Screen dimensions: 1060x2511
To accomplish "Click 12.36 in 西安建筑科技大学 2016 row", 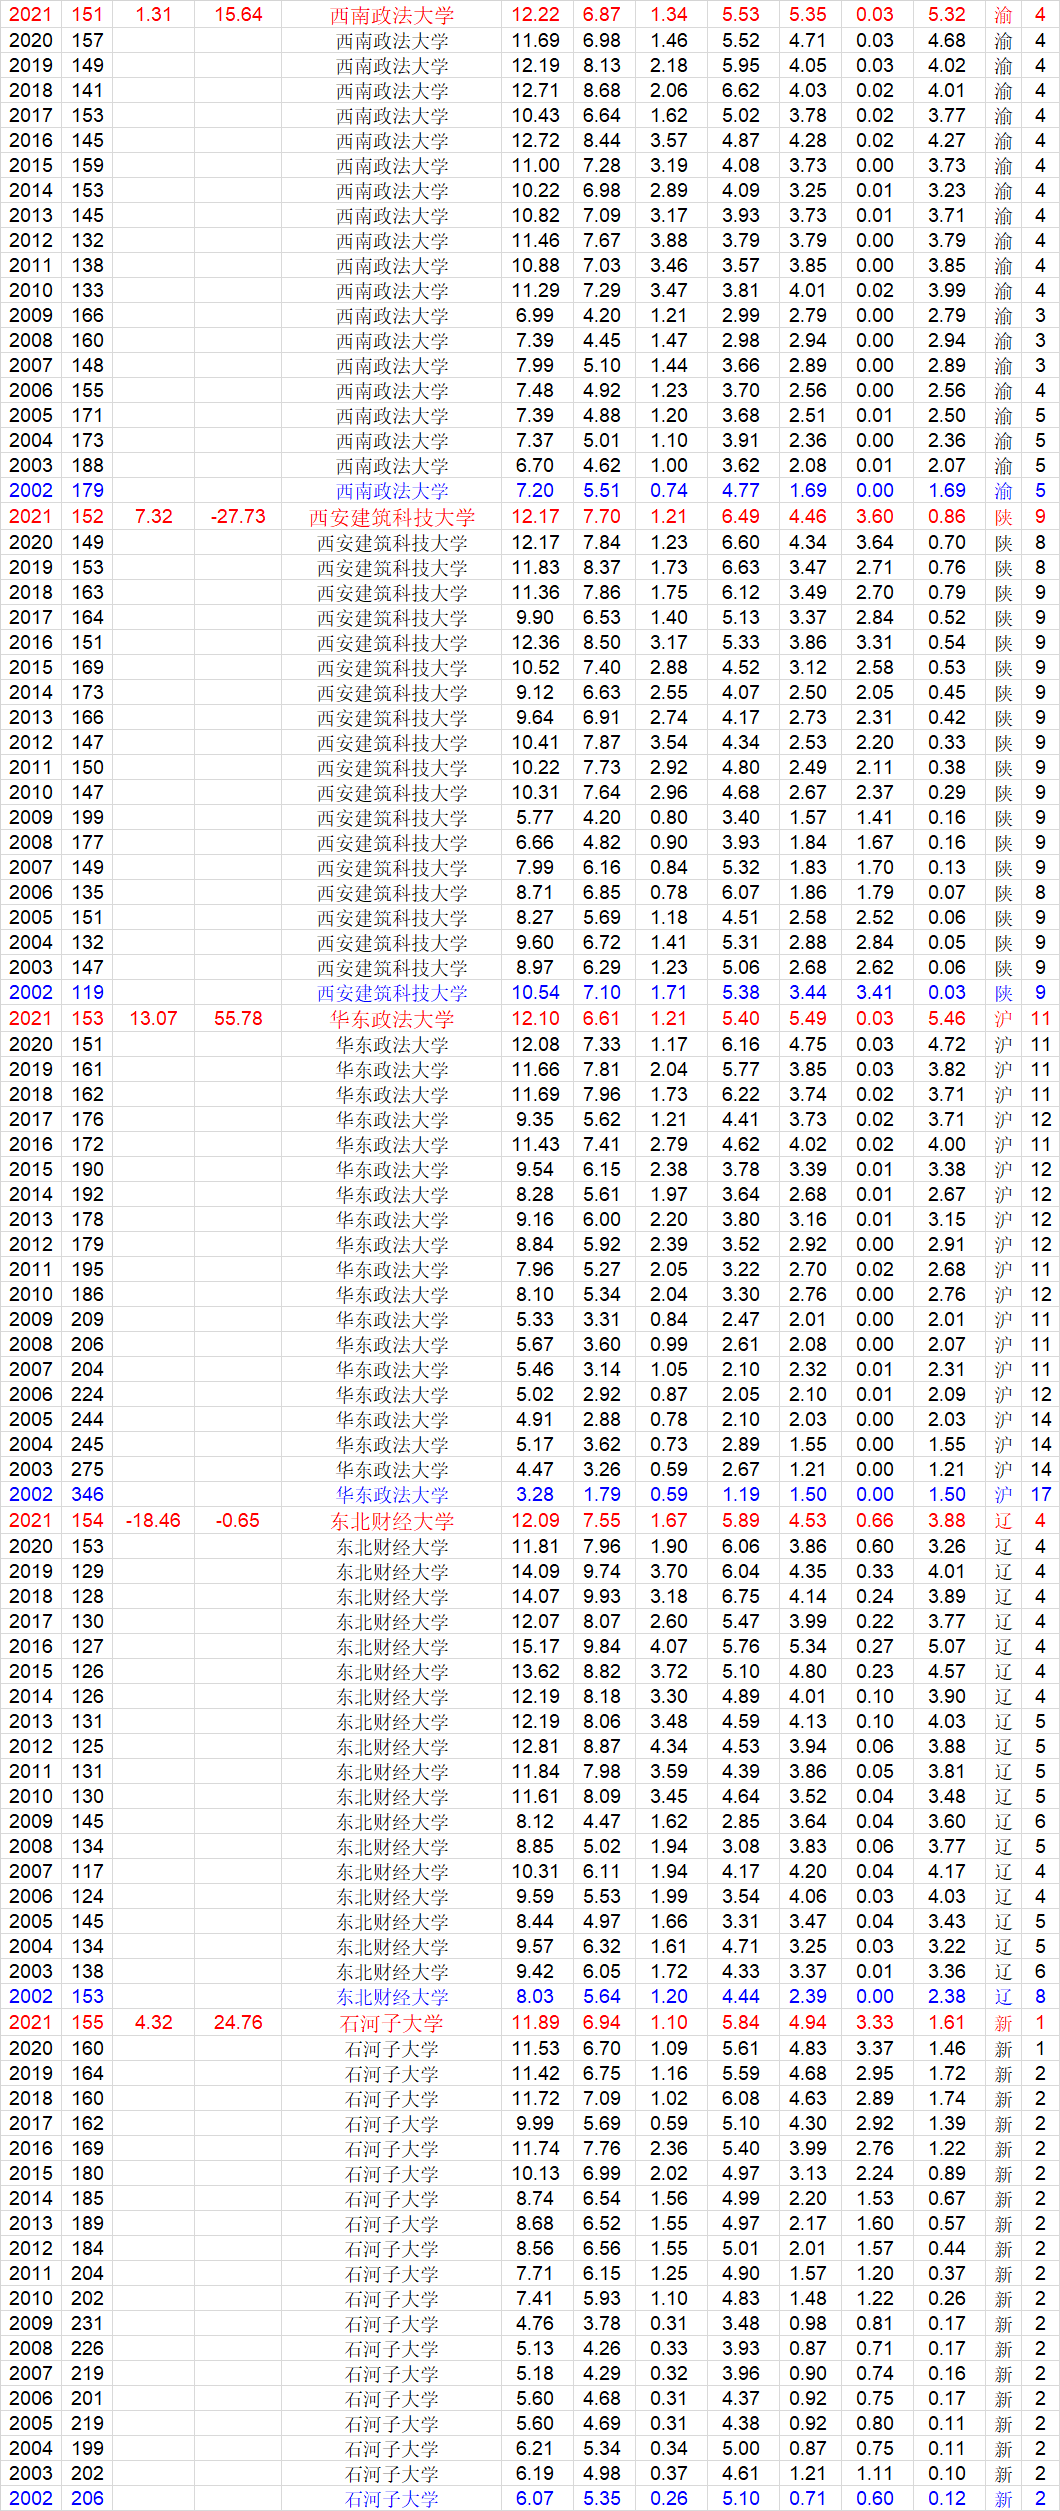I will click(x=535, y=643).
